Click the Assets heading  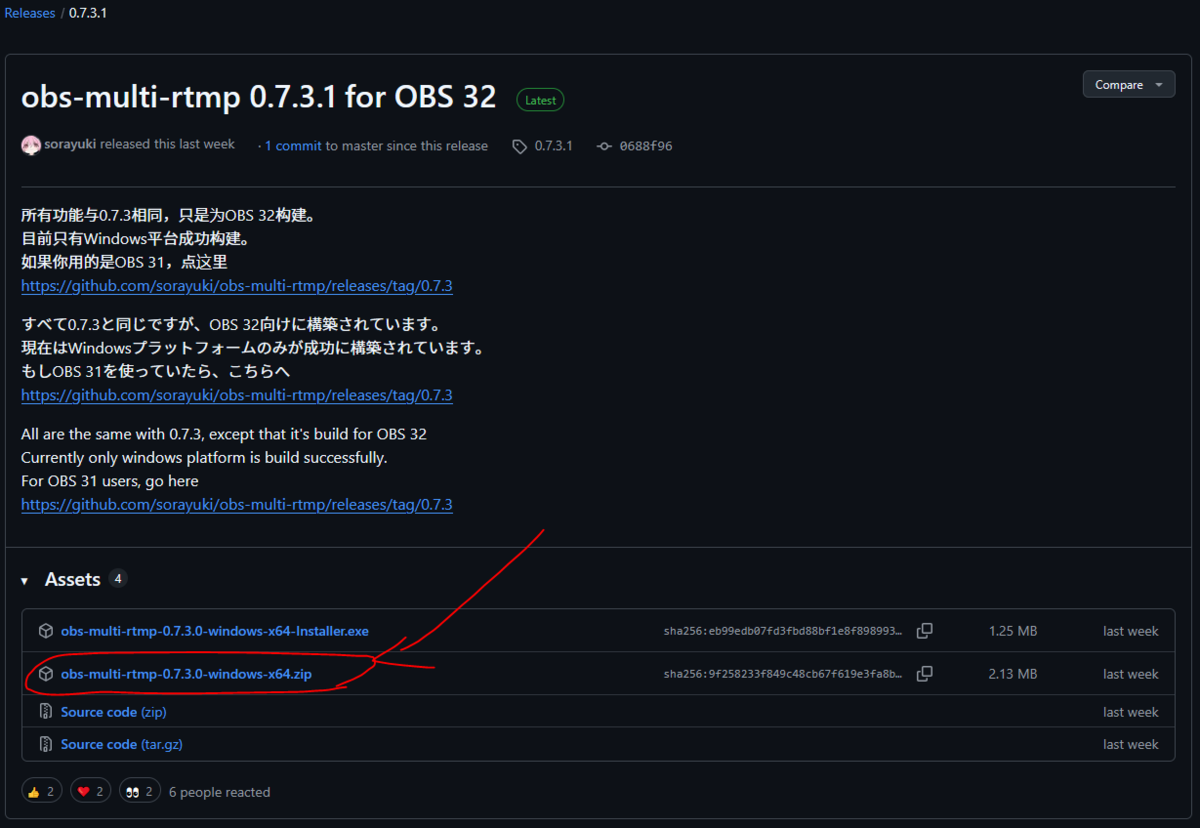point(73,580)
